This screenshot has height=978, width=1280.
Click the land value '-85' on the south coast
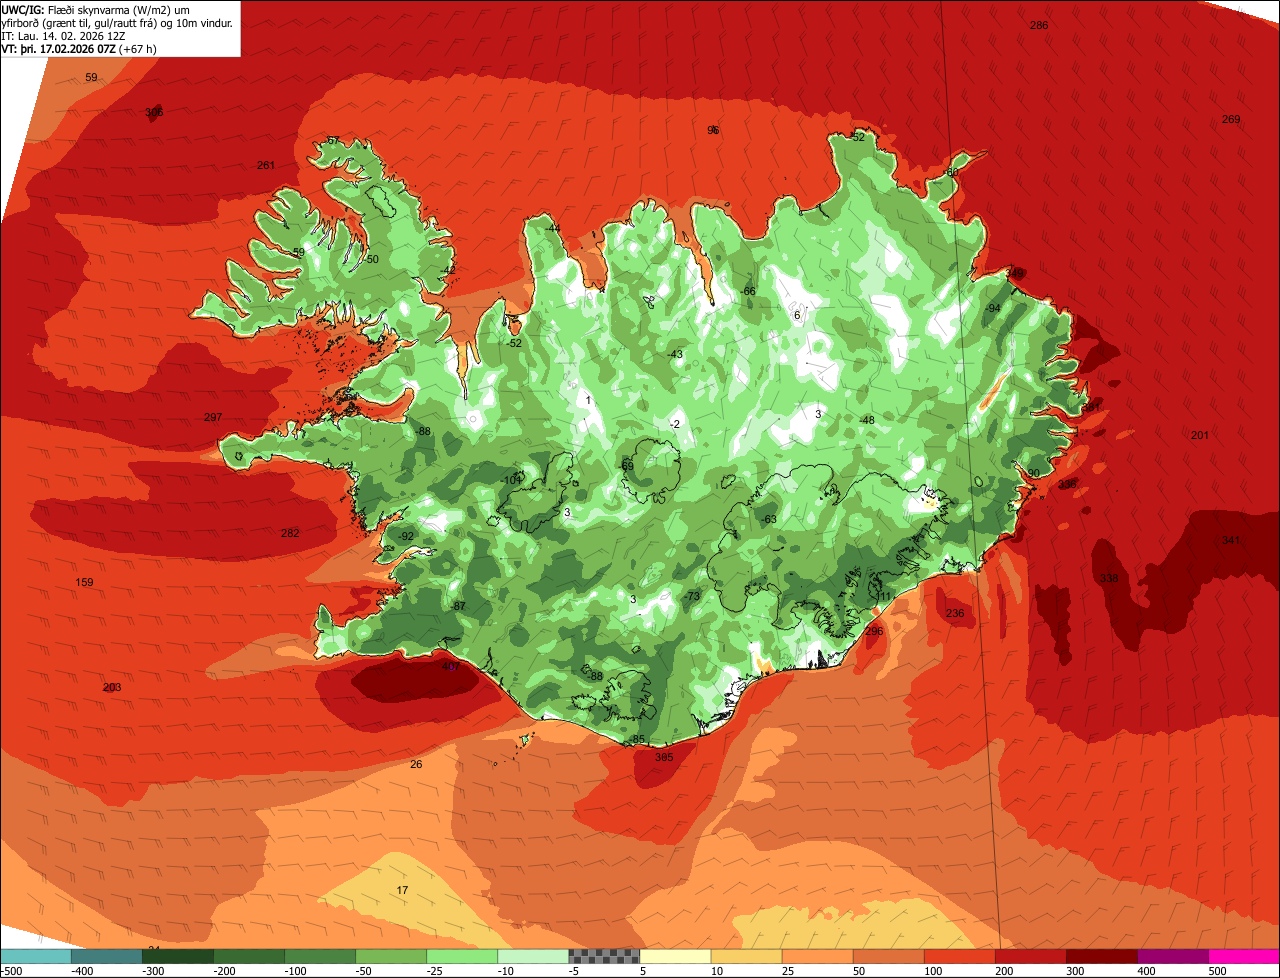[x=638, y=740]
